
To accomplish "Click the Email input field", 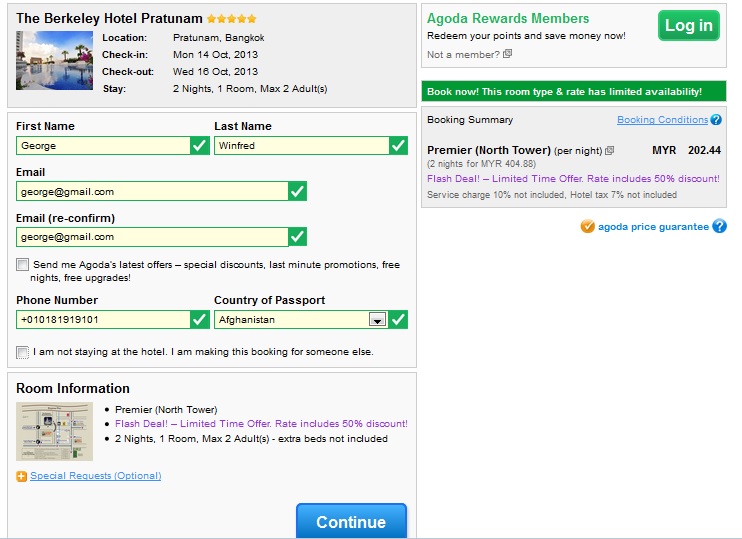I will click(x=152, y=191).
